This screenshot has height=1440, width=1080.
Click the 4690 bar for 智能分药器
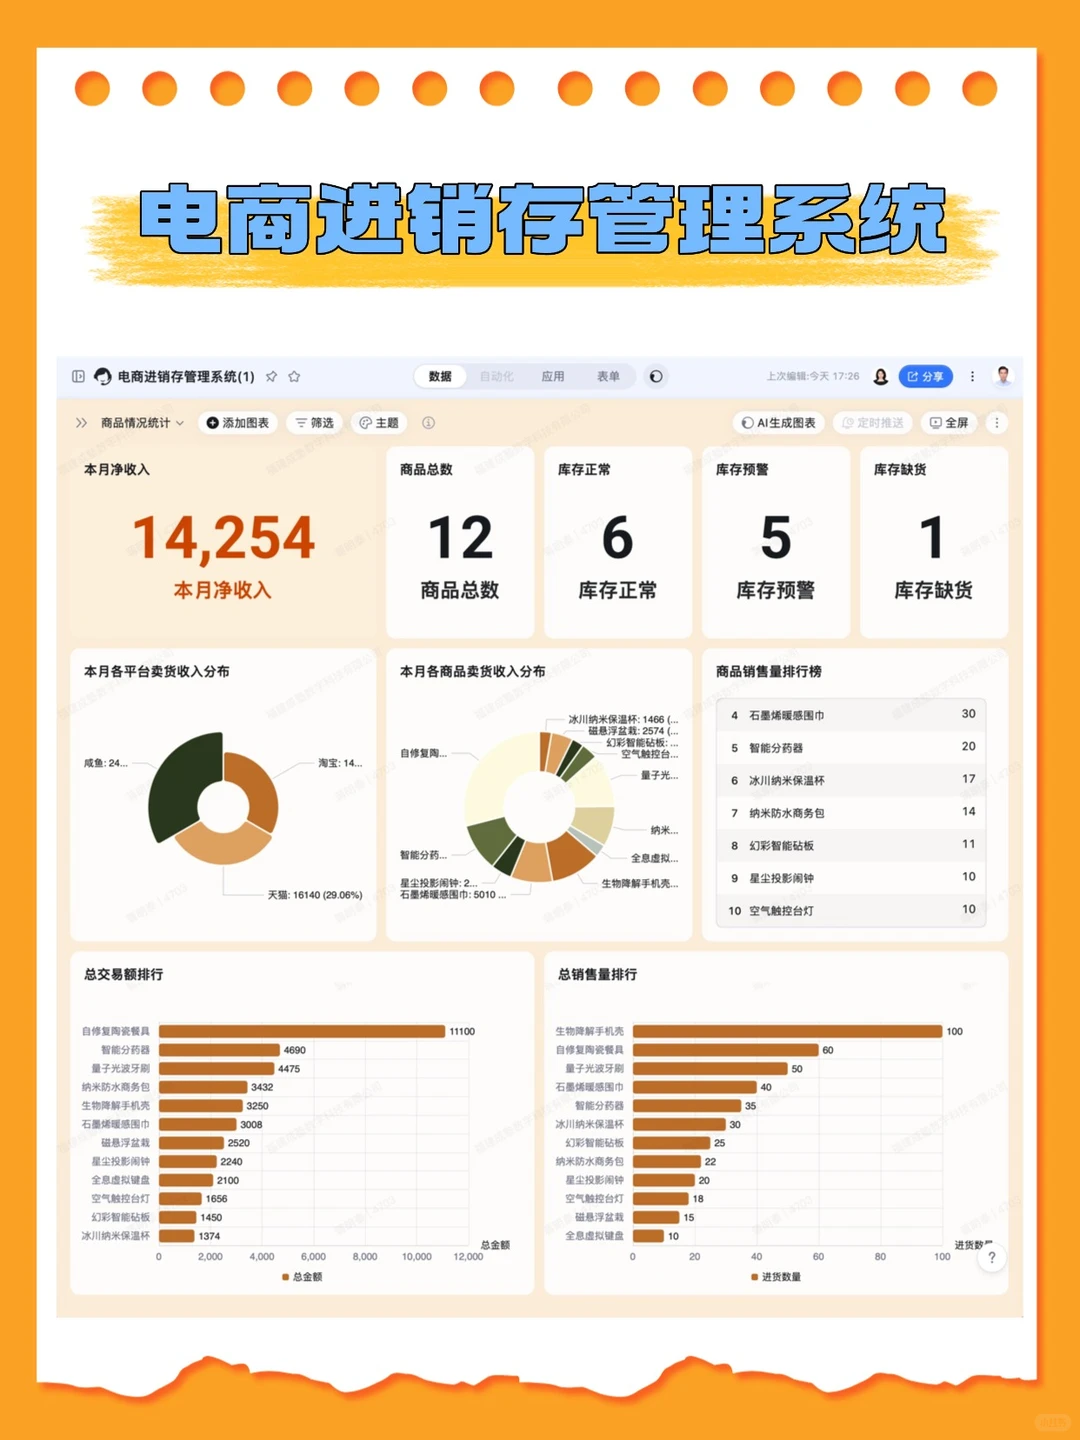click(219, 1050)
